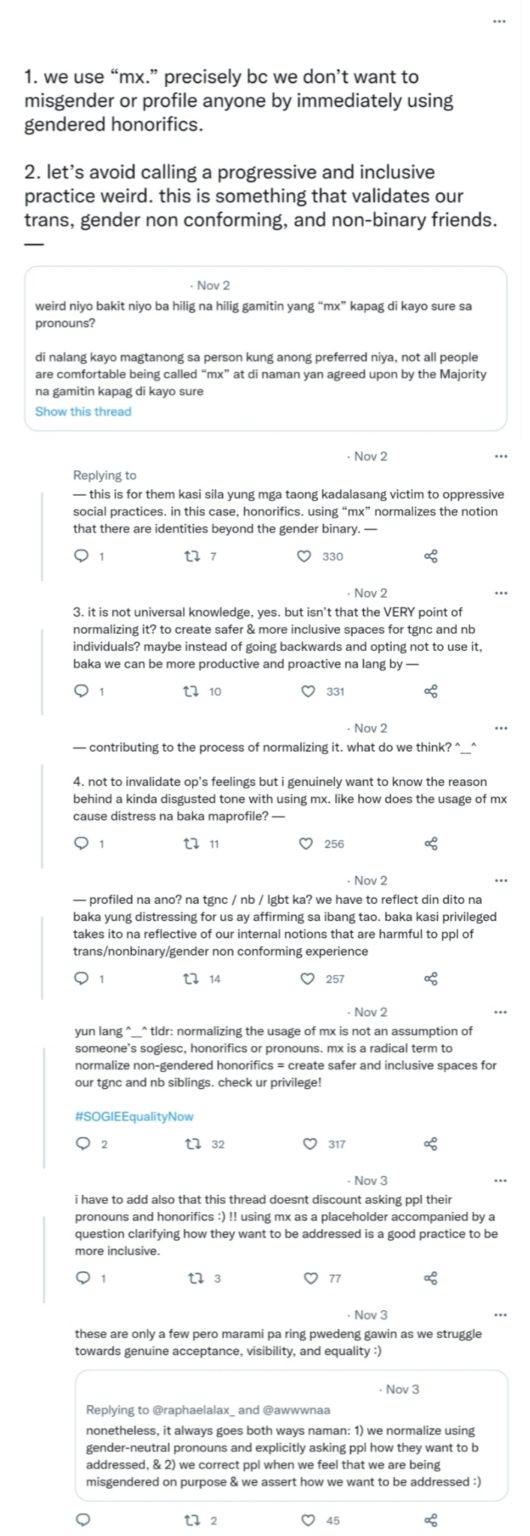Viewport: 530px width, 1536px height.
Task: Like the tweet with 257 likes
Action: (305, 979)
